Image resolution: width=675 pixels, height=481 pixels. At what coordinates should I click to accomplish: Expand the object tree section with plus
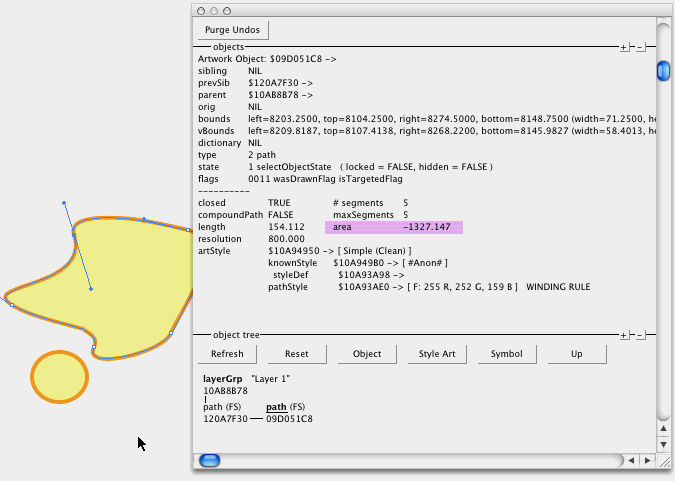pos(624,336)
